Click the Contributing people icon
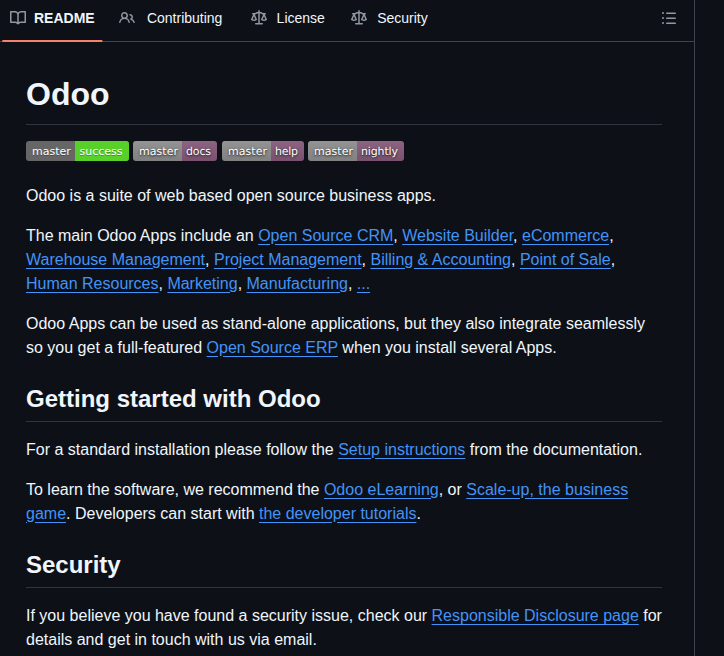 point(127,18)
